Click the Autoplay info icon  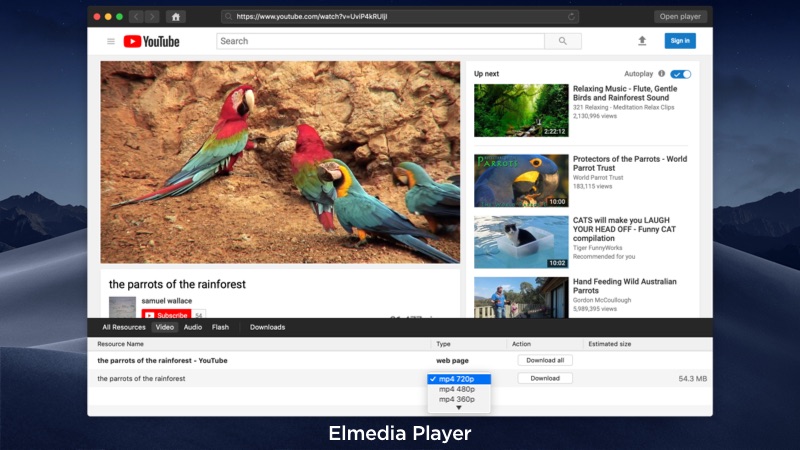tap(661, 73)
